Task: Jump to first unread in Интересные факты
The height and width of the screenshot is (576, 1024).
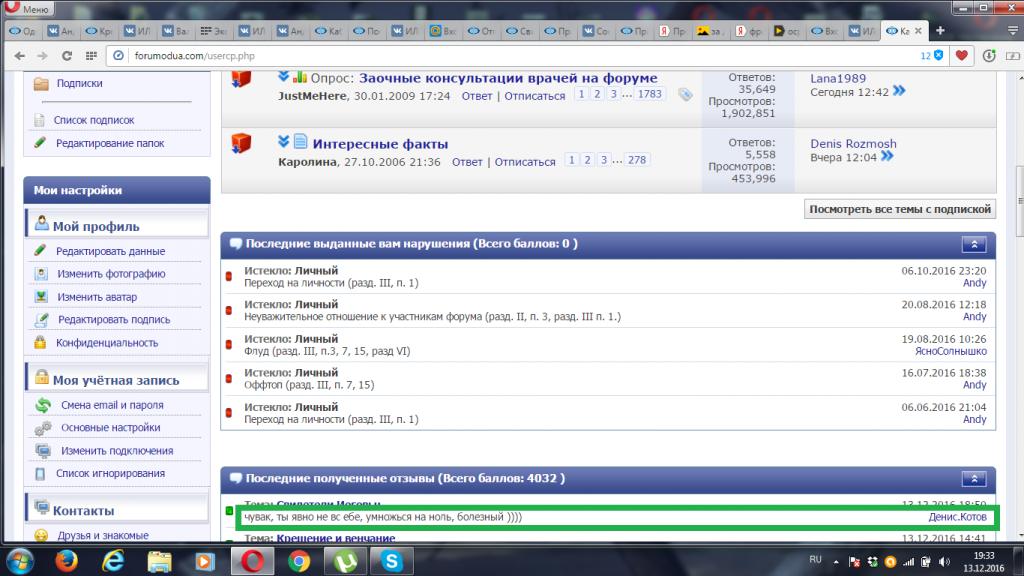Action: pyautogui.click(x=283, y=142)
